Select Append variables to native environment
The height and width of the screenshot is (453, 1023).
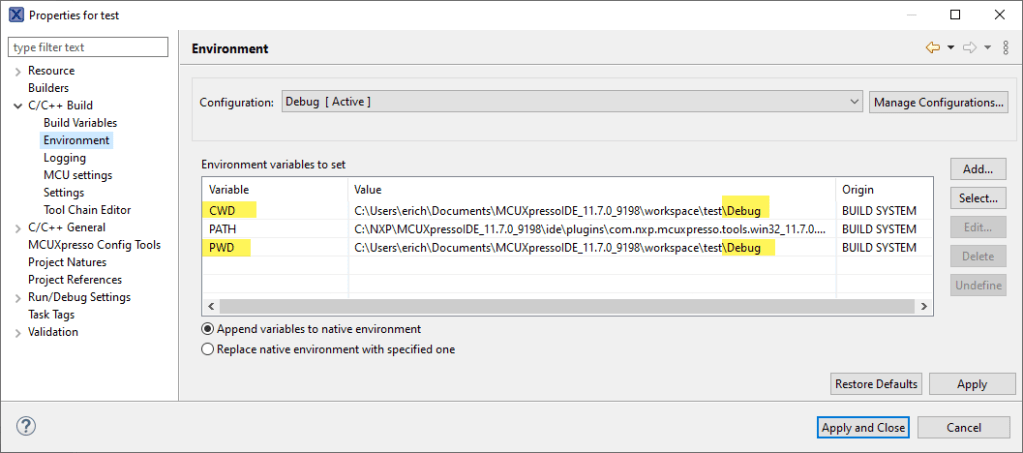[208, 329]
